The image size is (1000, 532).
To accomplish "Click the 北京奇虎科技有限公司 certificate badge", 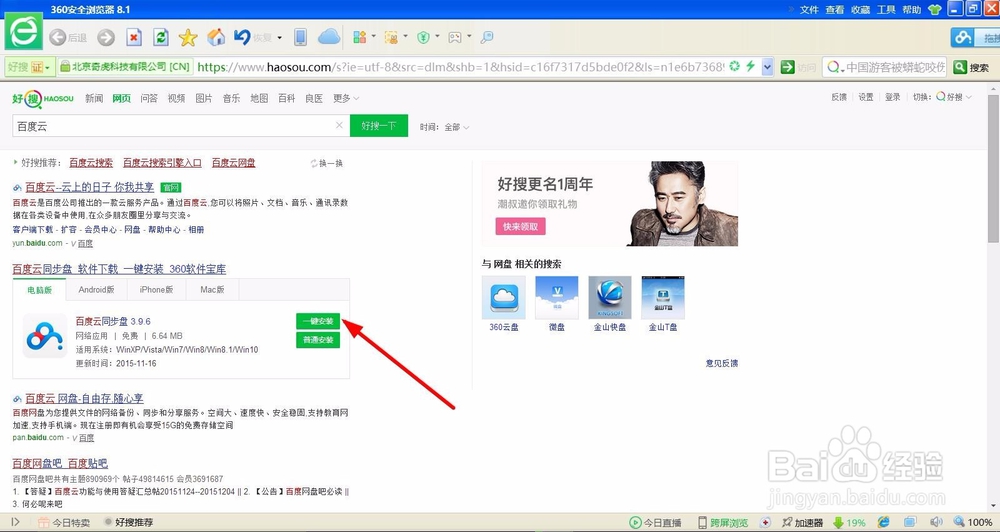I will point(124,67).
